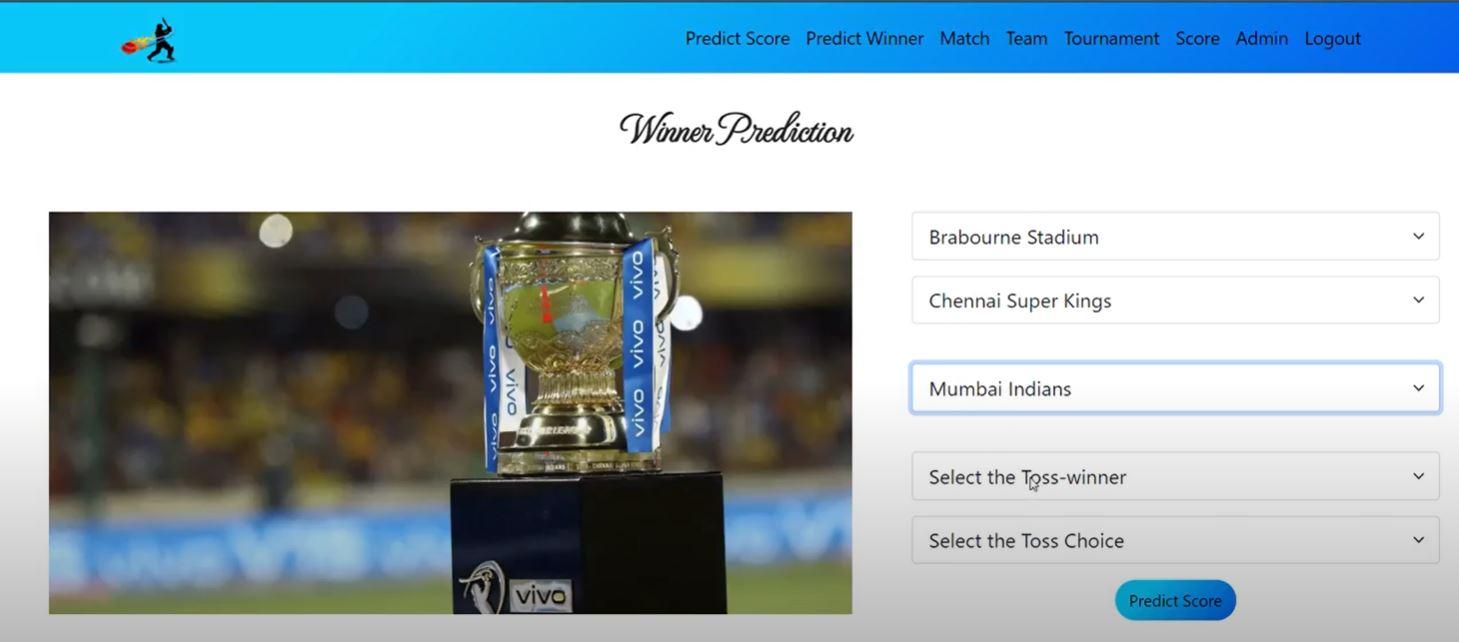Open the Match menu item
Viewport: 1459px width, 642px height.
point(964,38)
